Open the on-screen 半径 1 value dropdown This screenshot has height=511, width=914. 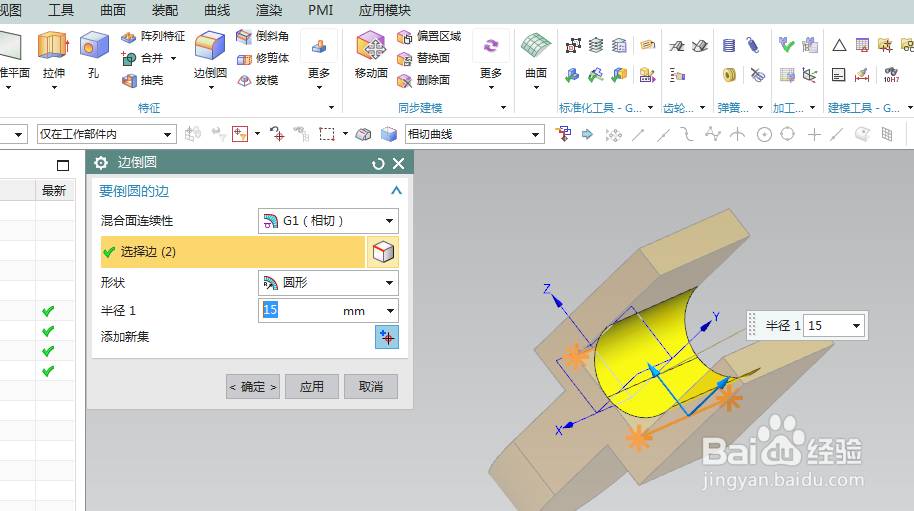(x=856, y=326)
